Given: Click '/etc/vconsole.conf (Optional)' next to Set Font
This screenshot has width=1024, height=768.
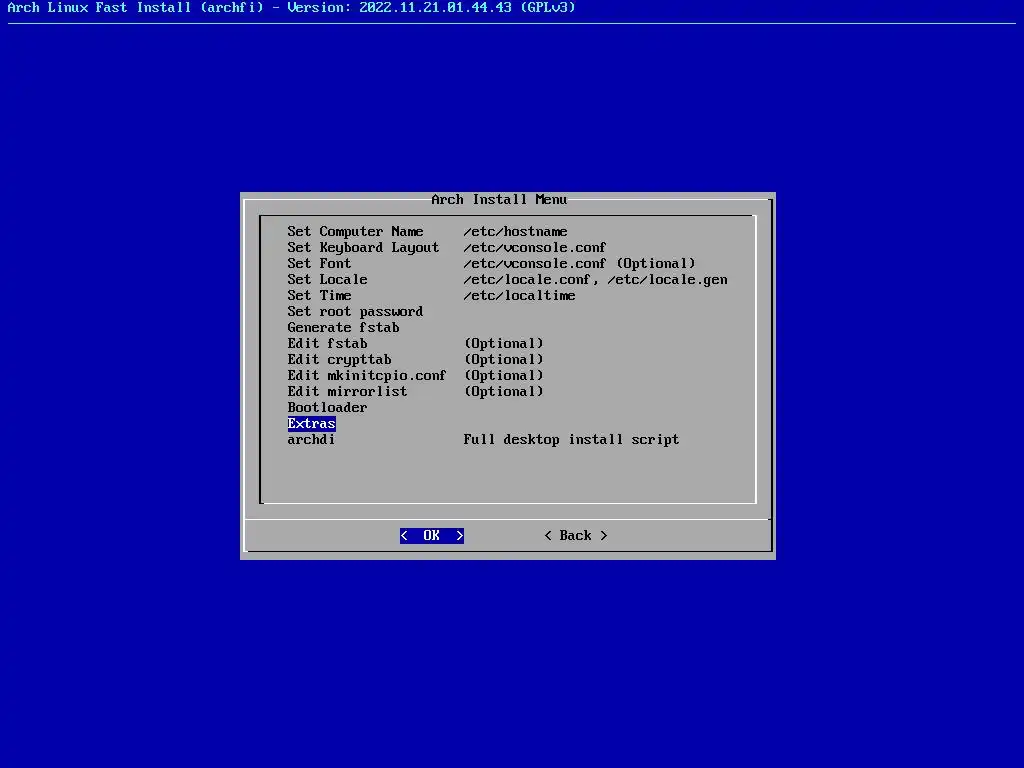Looking at the screenshot, I should pyautogui.click(x=579, y=263).
